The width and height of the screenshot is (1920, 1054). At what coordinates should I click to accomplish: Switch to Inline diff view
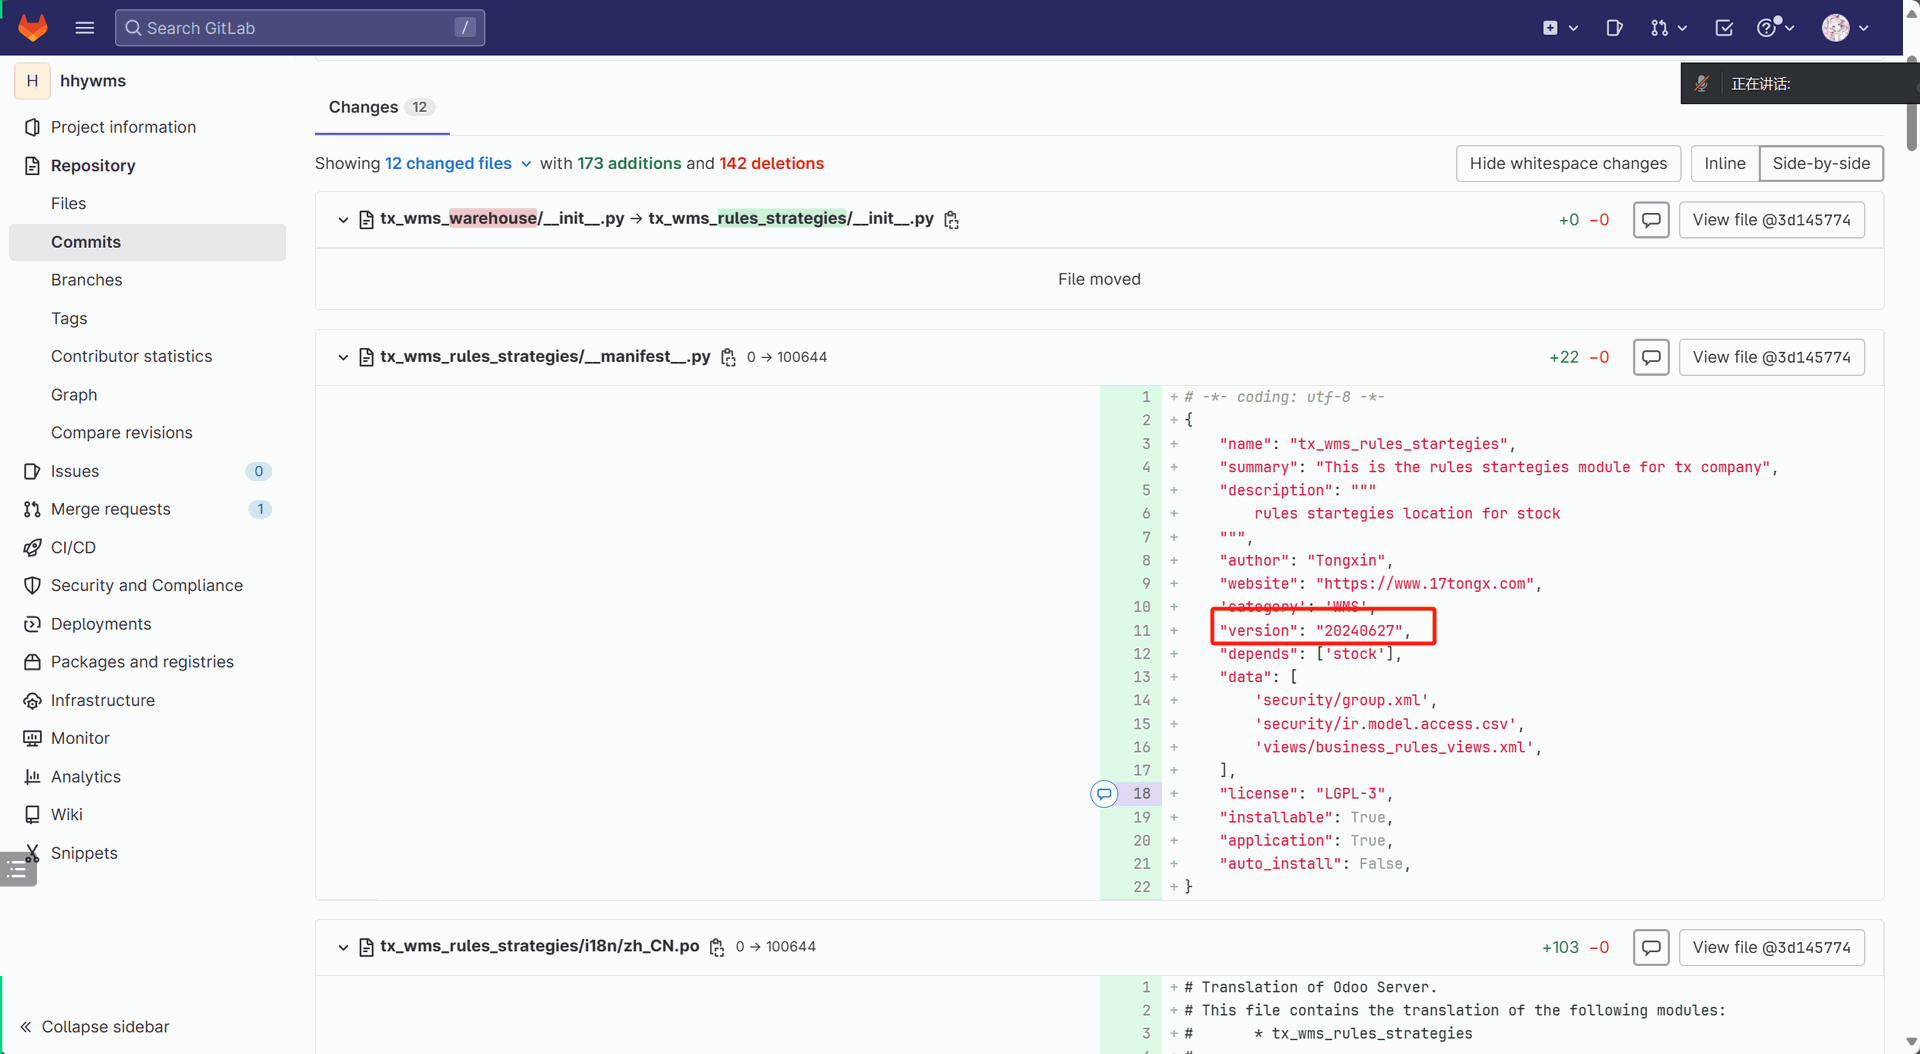[x=1725, y=163]
